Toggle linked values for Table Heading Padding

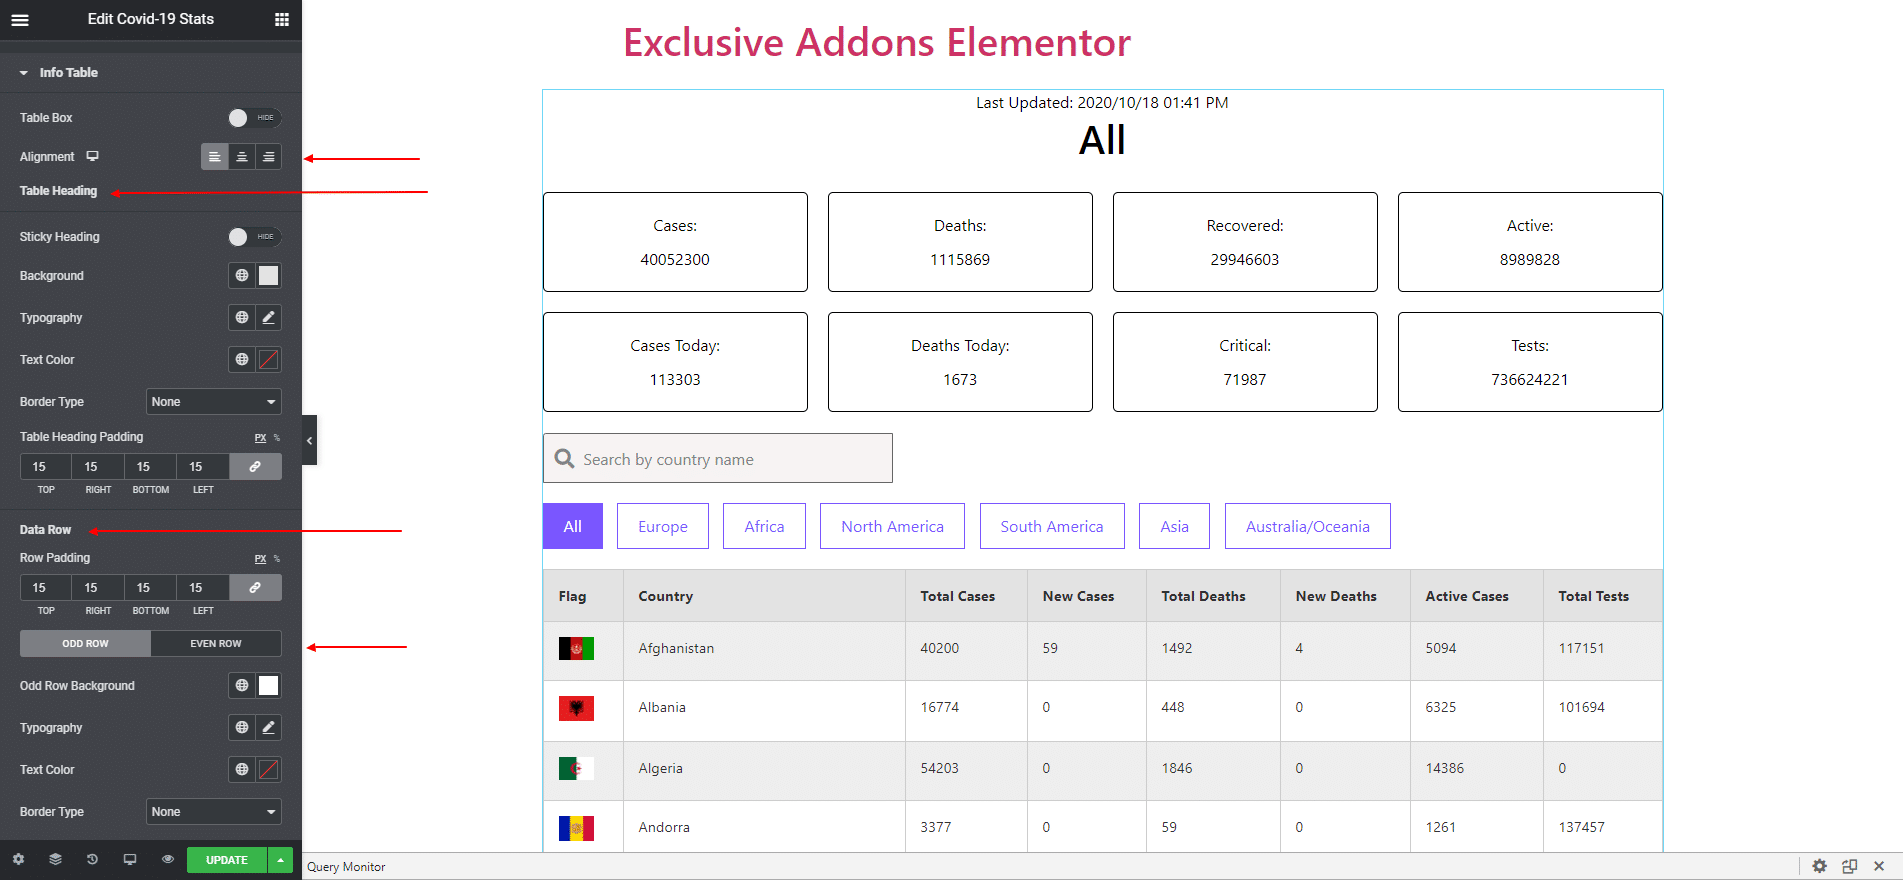[x=256, y=467]
